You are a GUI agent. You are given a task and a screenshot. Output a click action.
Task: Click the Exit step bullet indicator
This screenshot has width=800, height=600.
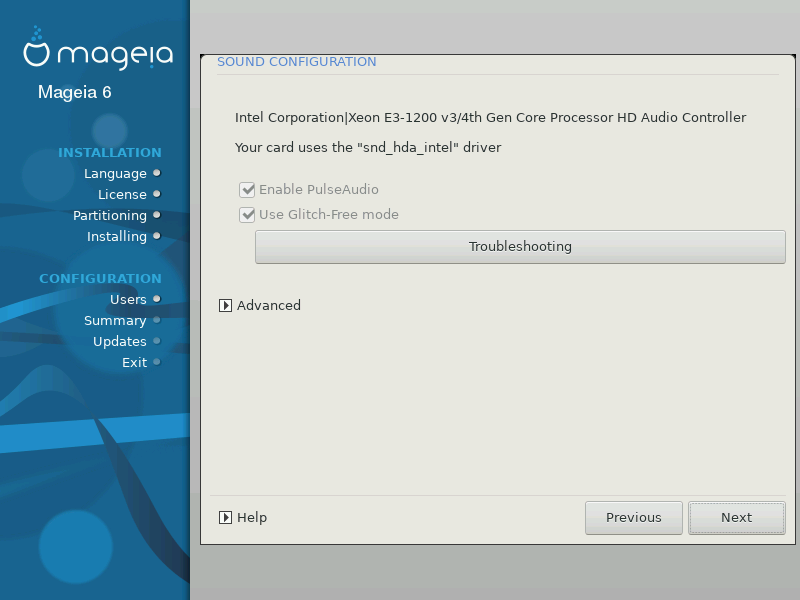click(157, 362)
